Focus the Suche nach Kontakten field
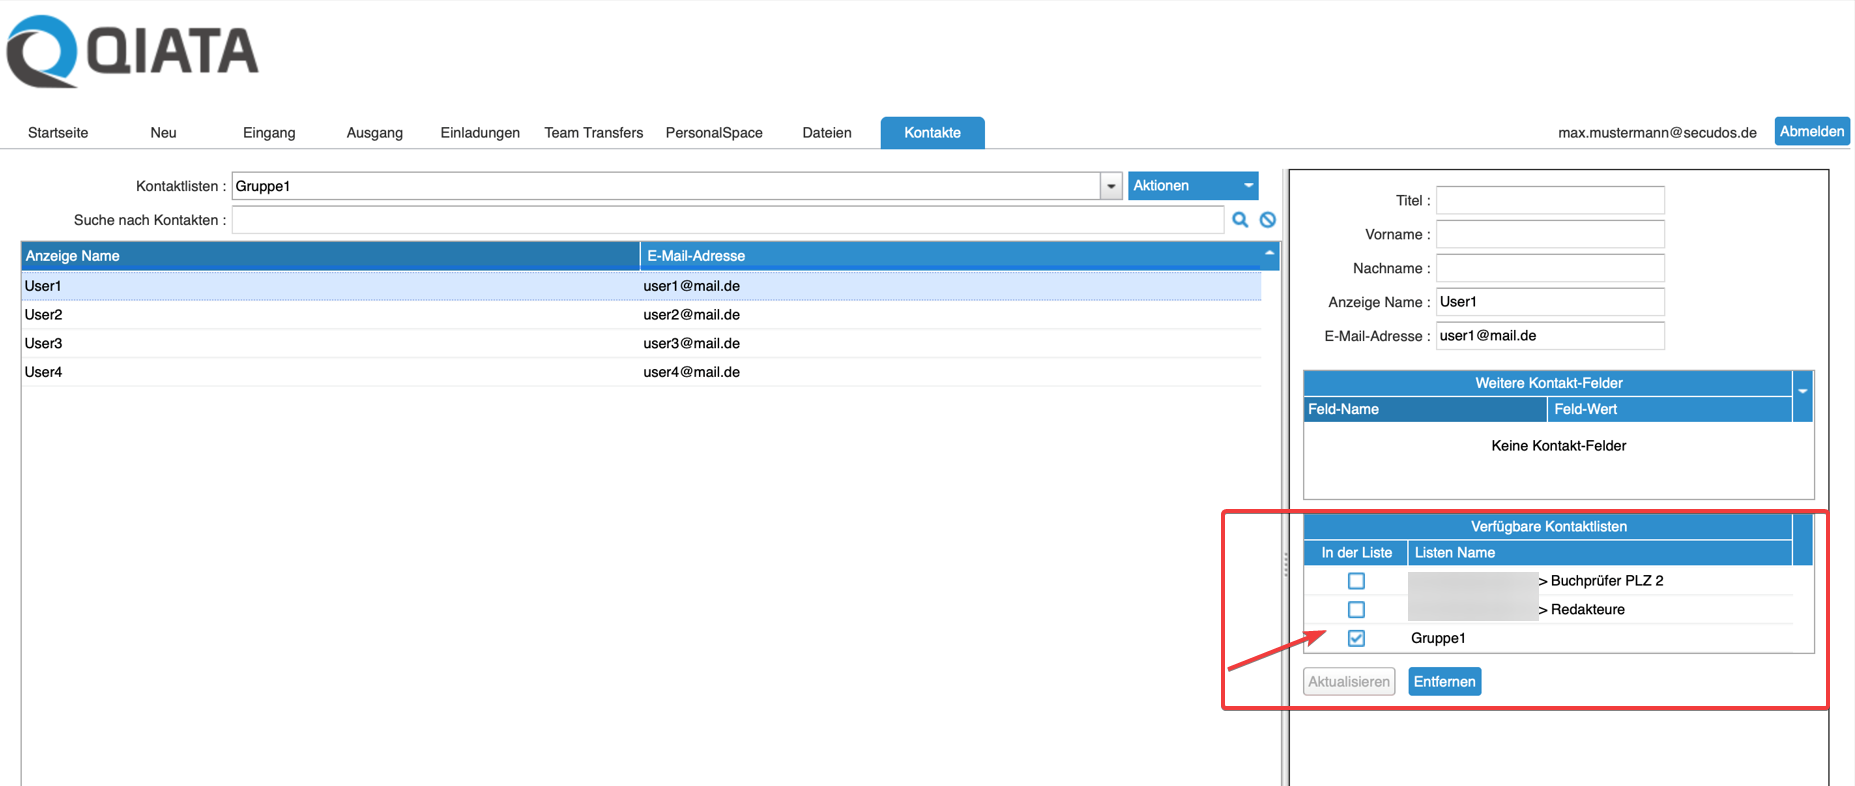 click(727, 220)
